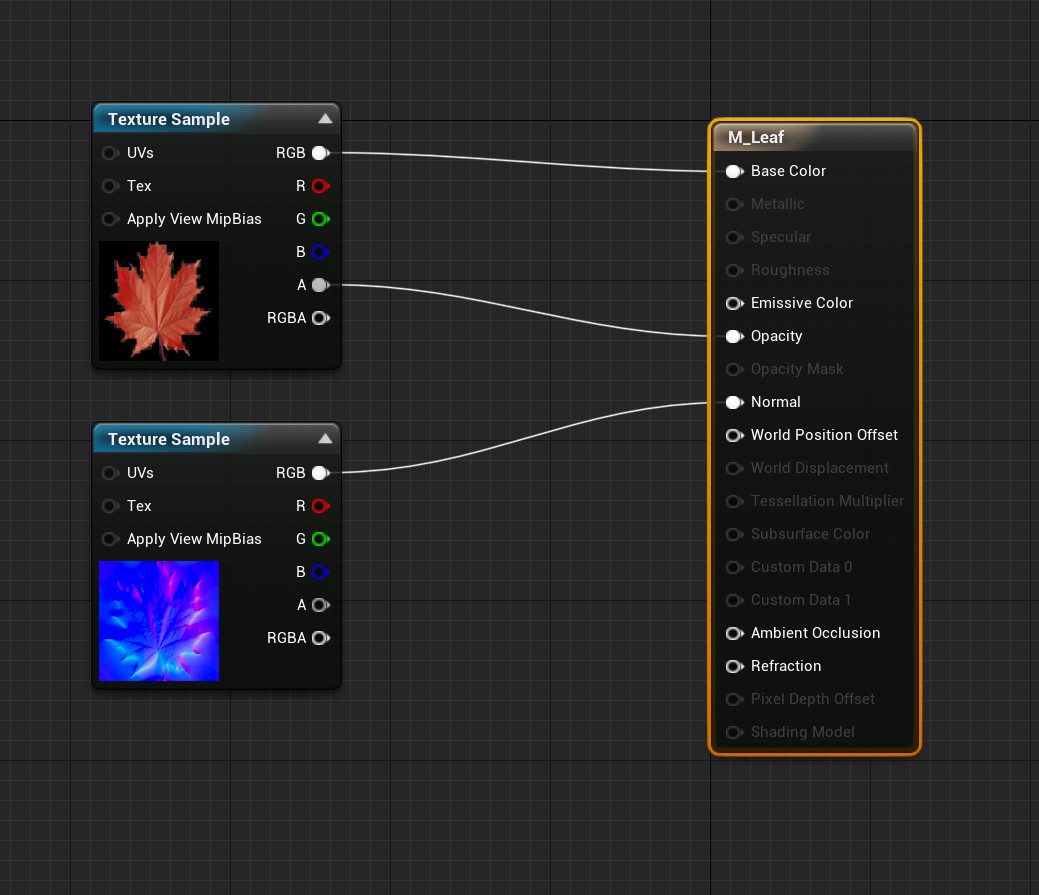Click the World Position Offset pin on M_Leaf
Screen dimensions: 1039x895
click(734, 435)
